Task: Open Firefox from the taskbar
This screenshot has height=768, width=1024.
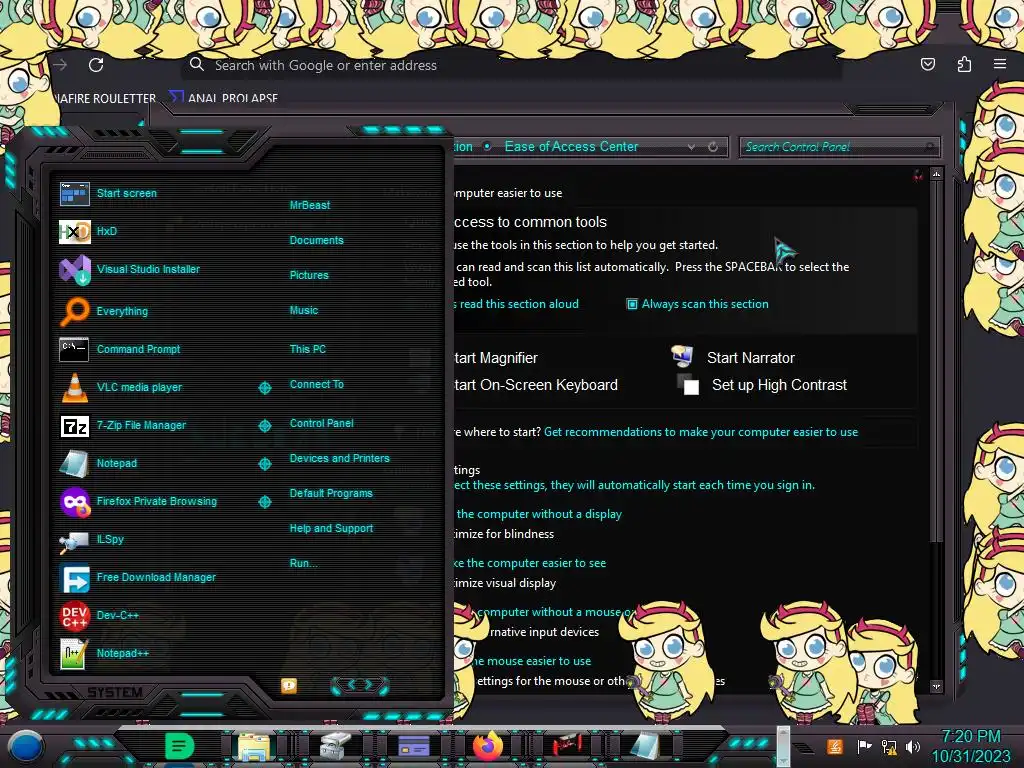Action: [x=488, y=746]
